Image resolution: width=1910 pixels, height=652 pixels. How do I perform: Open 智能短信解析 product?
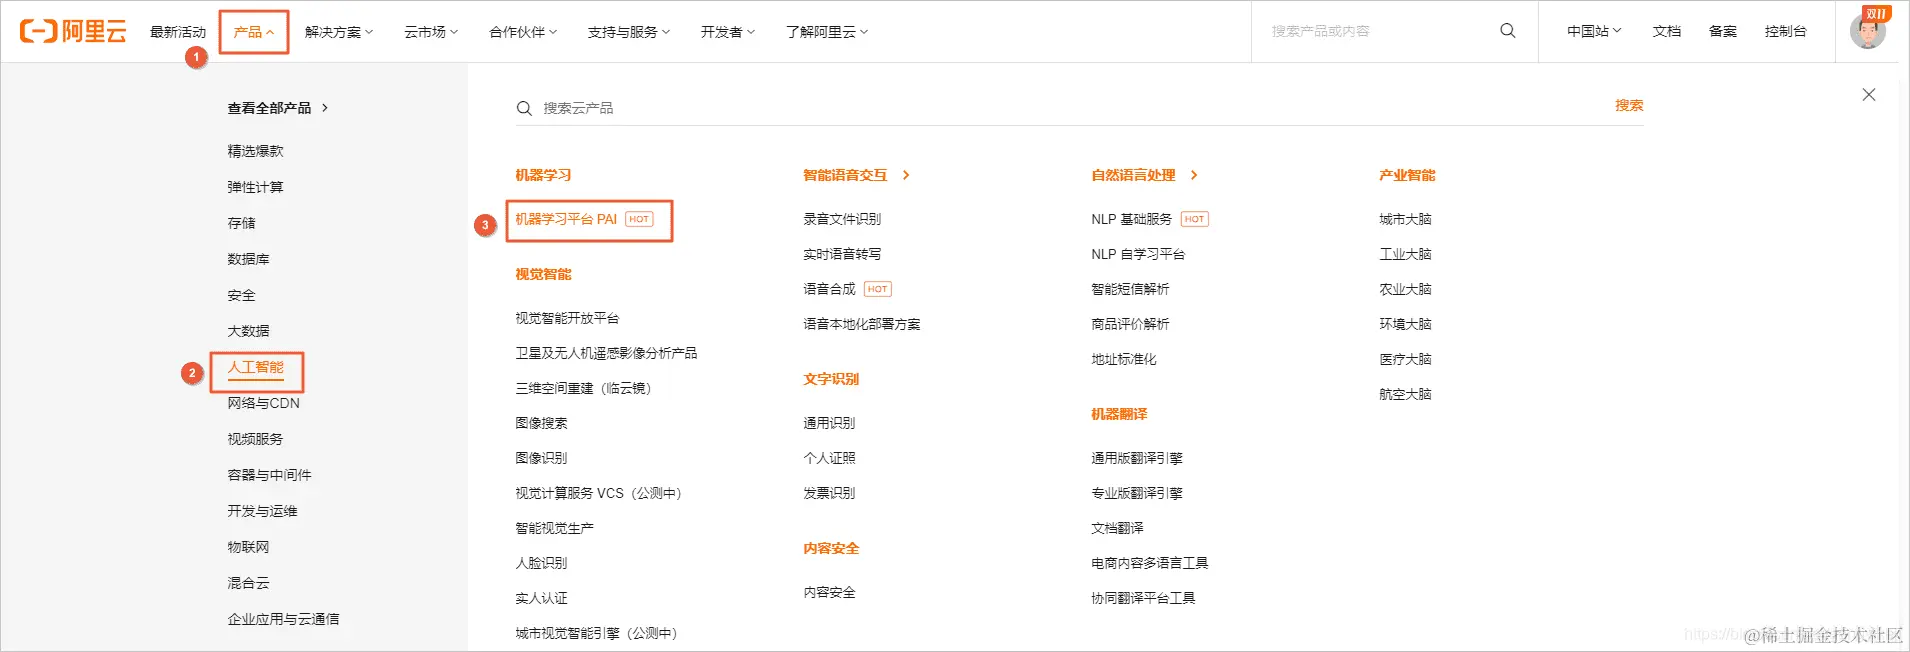(1130, 289)
